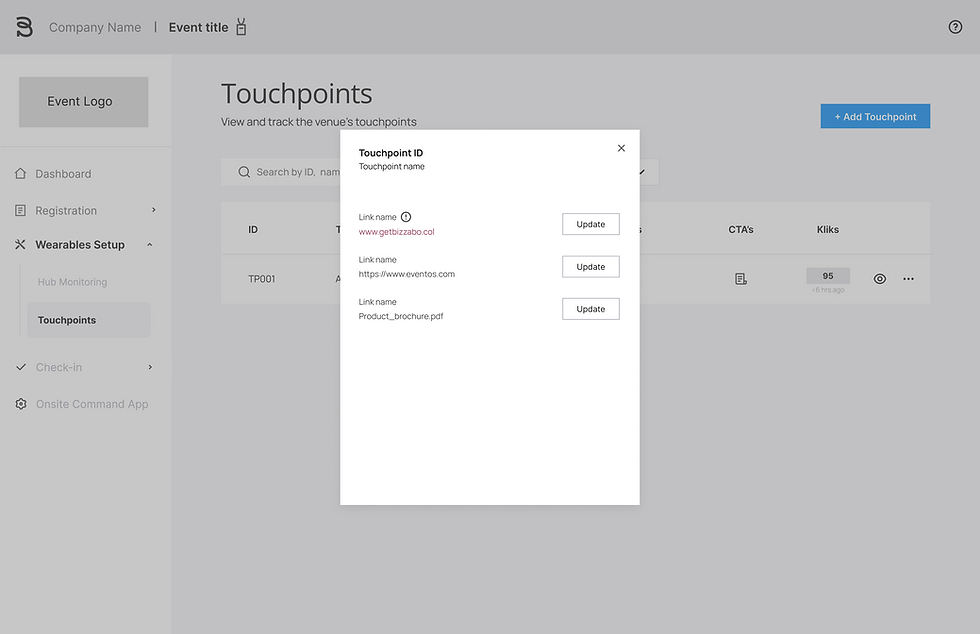Close the Touchpoint ID dialog
The width and height of the screenshot is (980, 634).
point(621,148)
